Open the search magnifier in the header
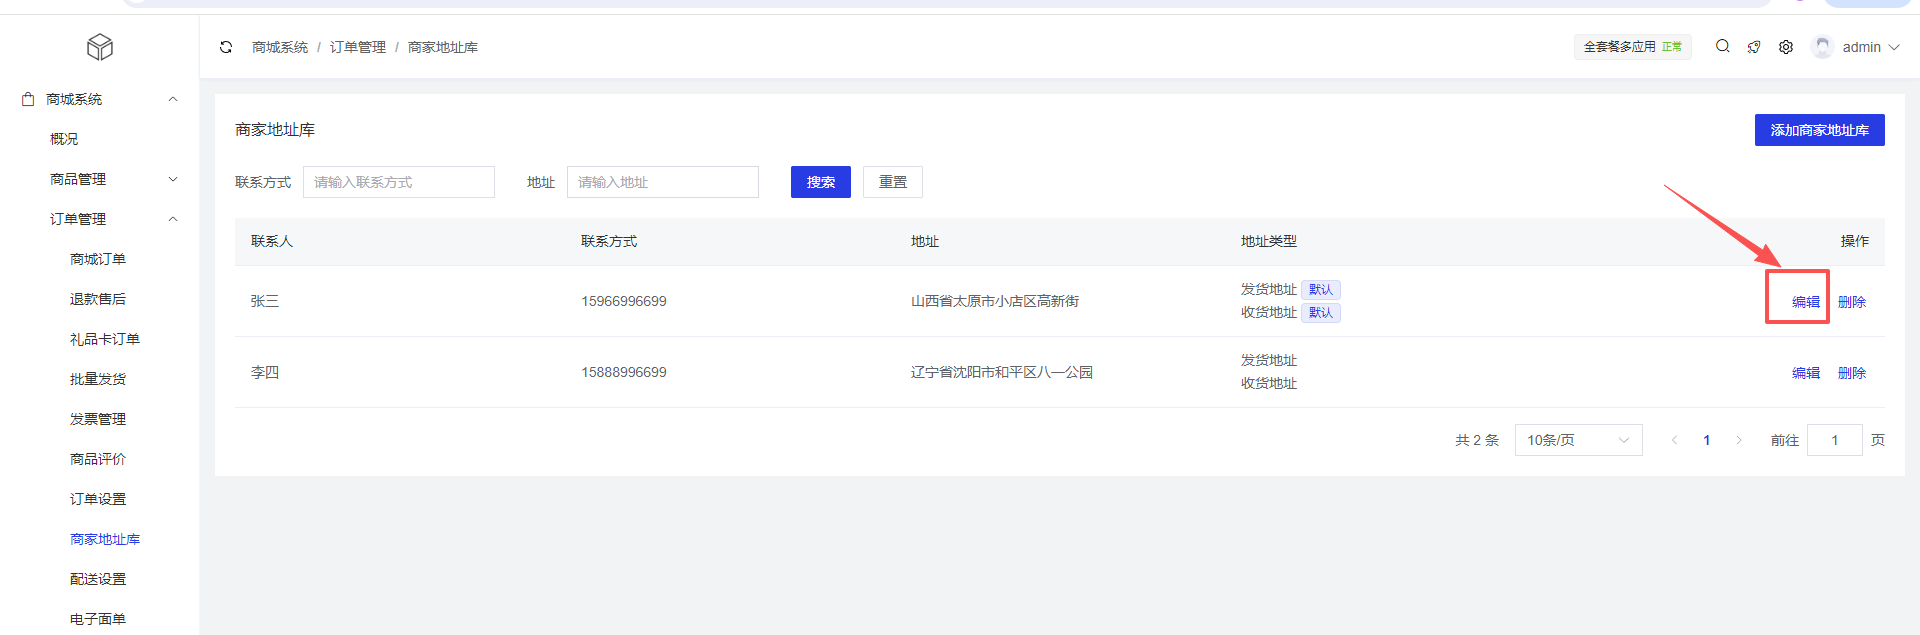The image size is (1920, 635). pyautogui.click(x=1722, y=46)
